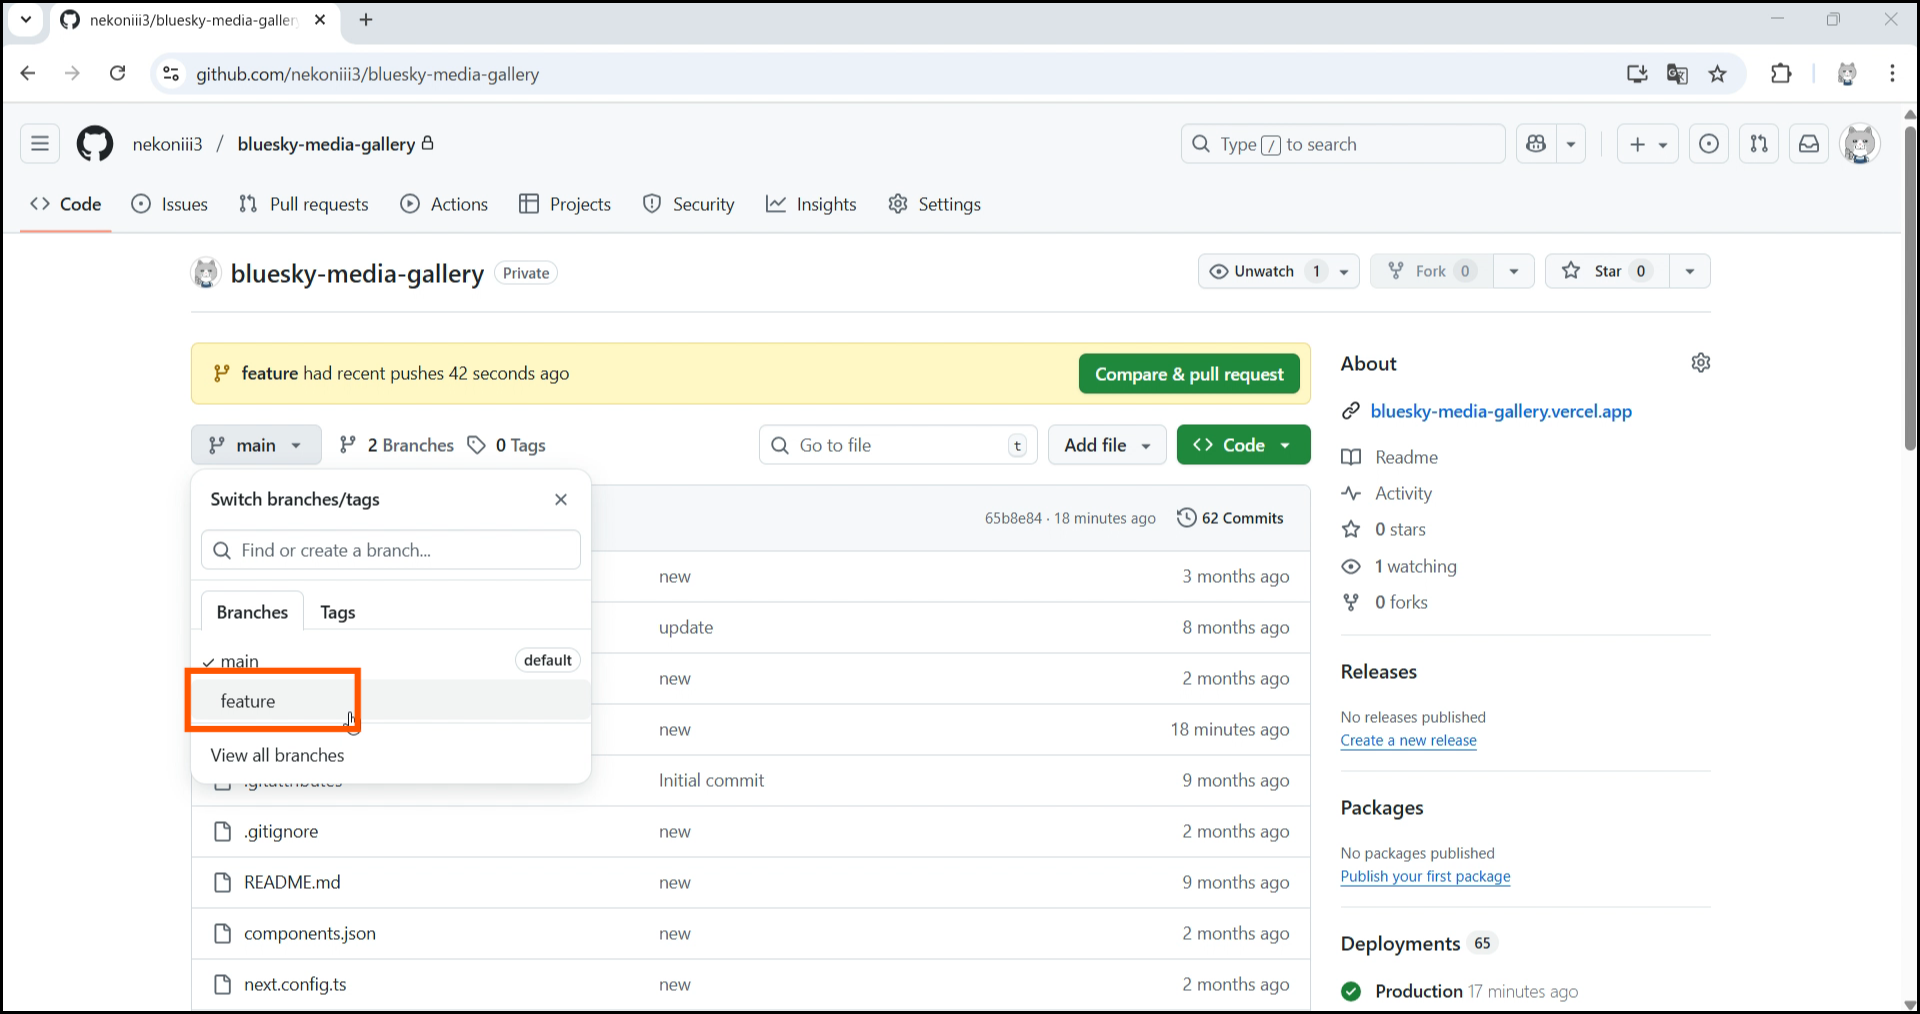Click Compare & pull request button

(1189, 374)
